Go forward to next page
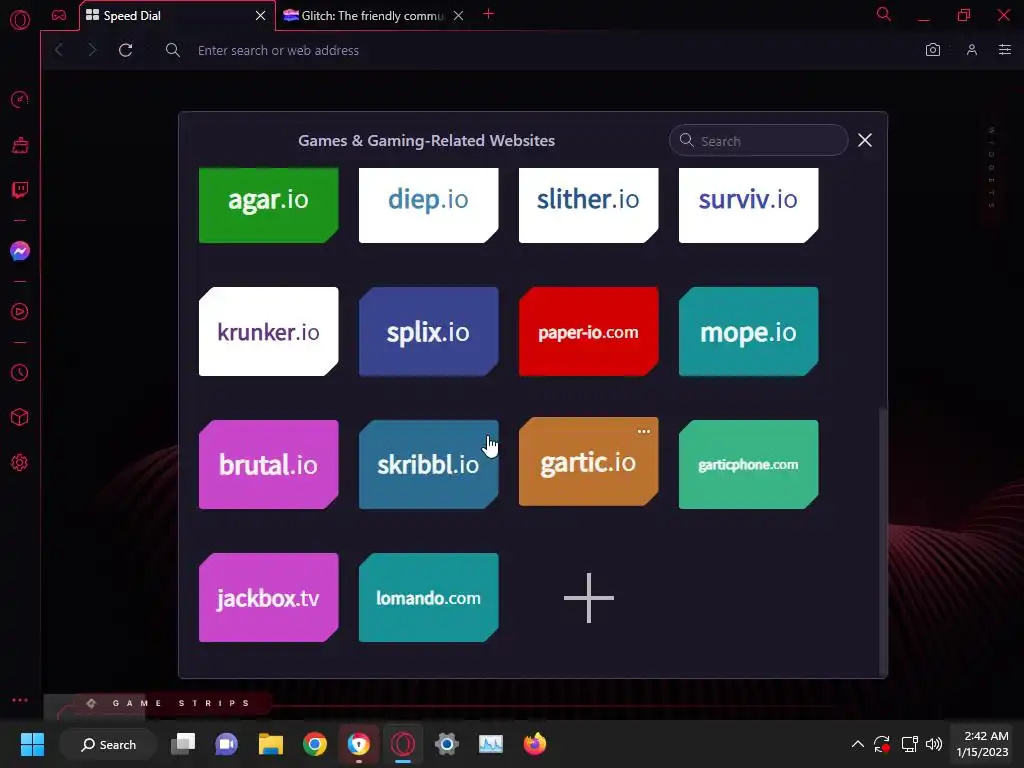This screenshot has width=1024, height=768. 92,50
